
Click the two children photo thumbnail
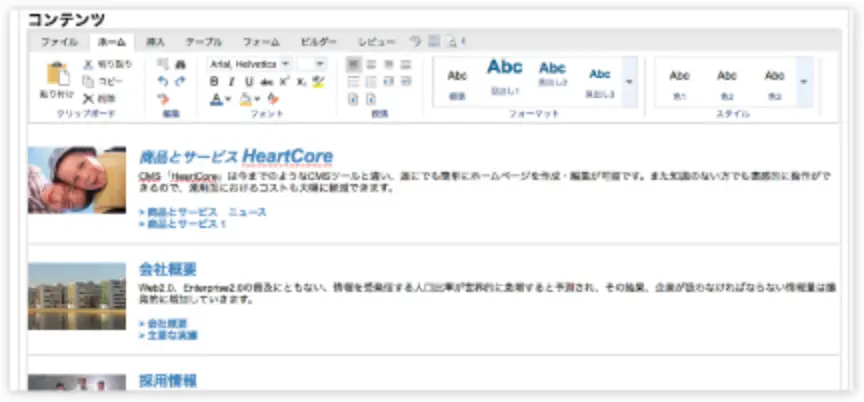pos(77,180)
